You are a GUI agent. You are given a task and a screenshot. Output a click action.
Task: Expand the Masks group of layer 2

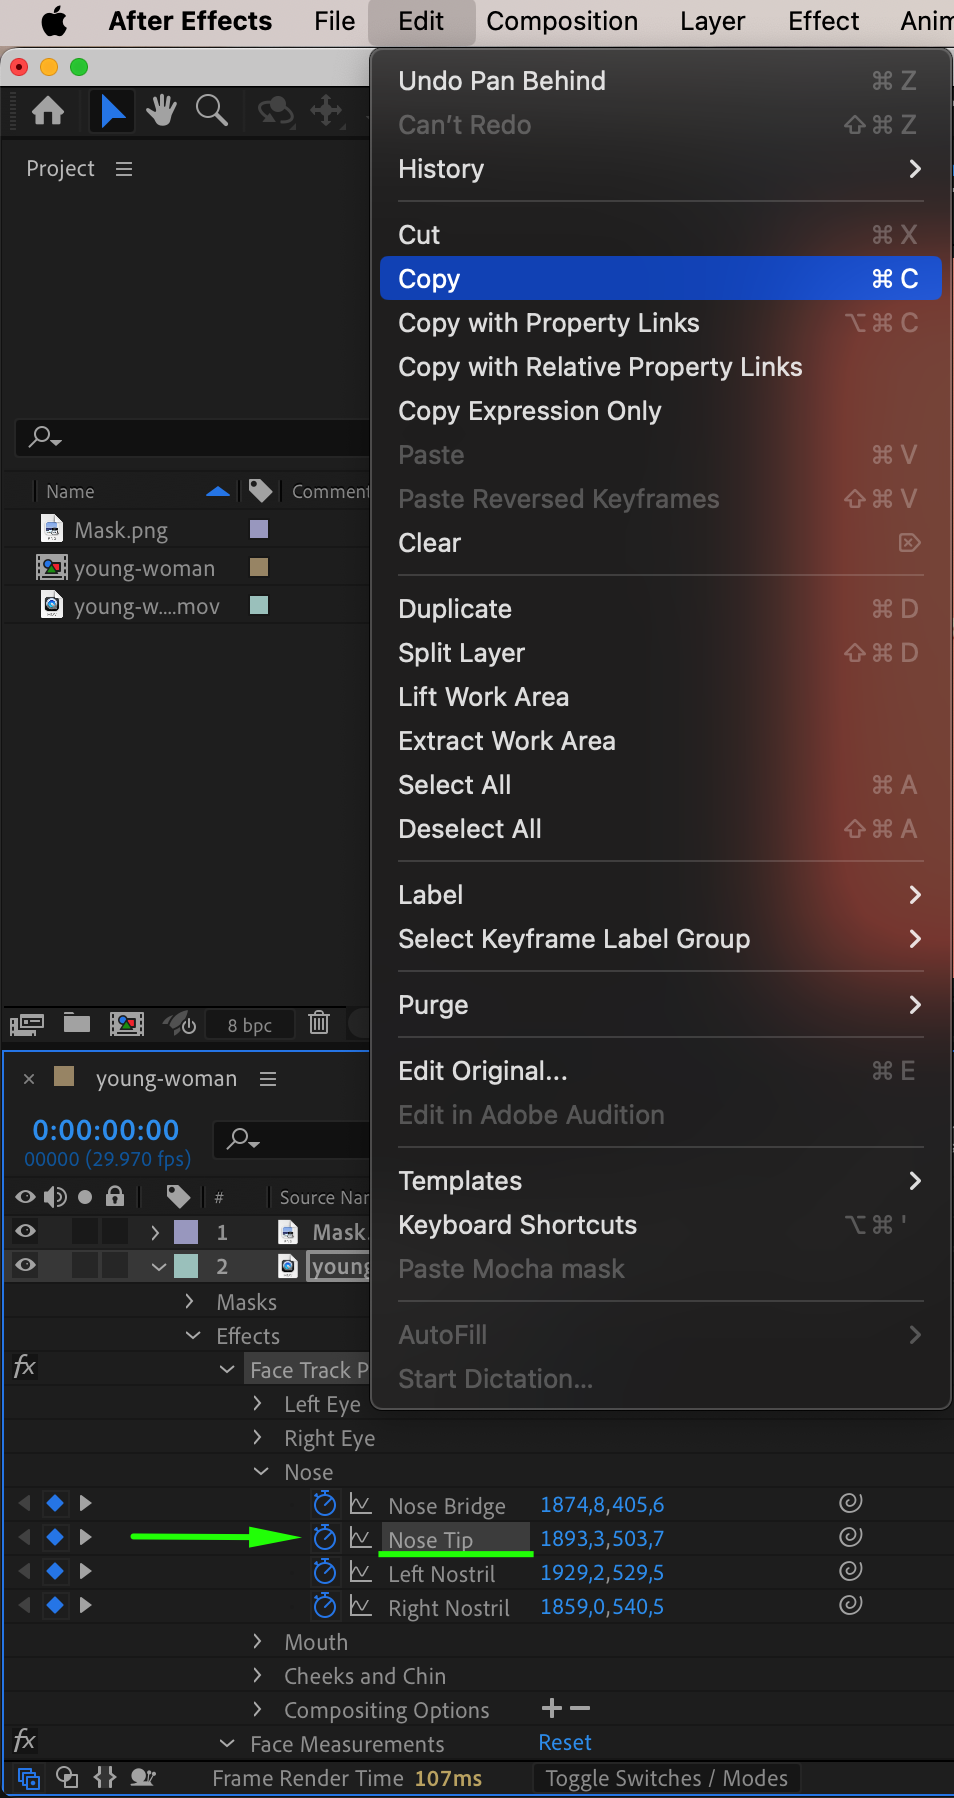(190, 1301)
